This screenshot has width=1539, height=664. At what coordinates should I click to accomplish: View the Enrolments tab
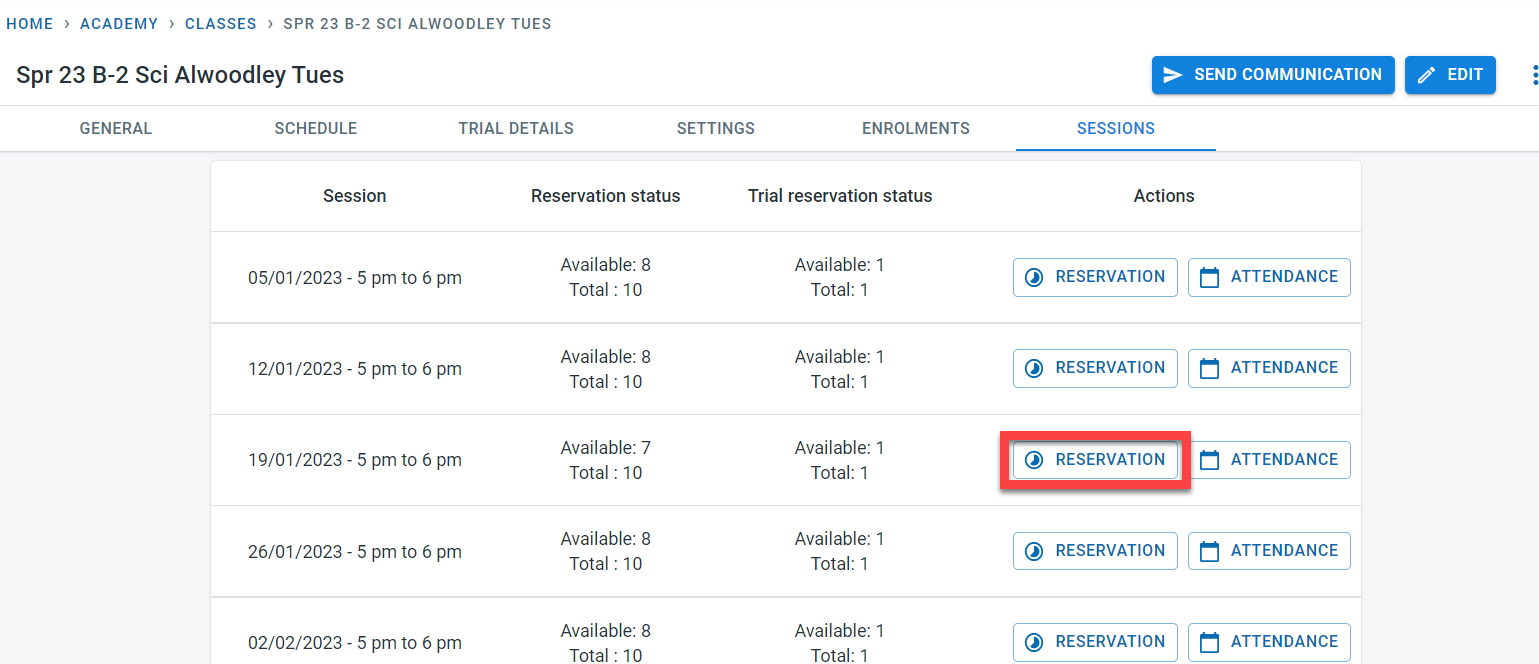[916, 129]
